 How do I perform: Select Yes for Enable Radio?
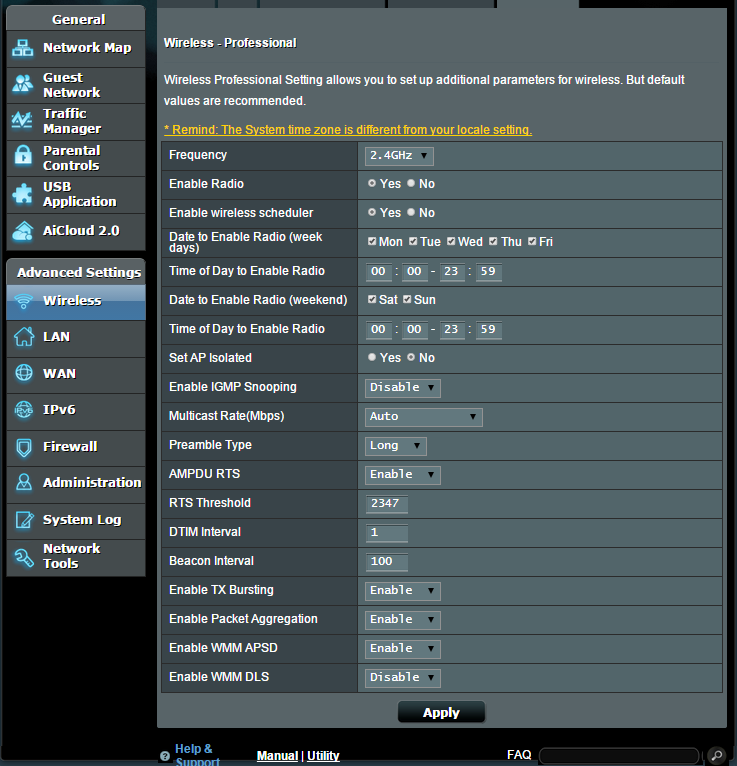coord(372,183)
